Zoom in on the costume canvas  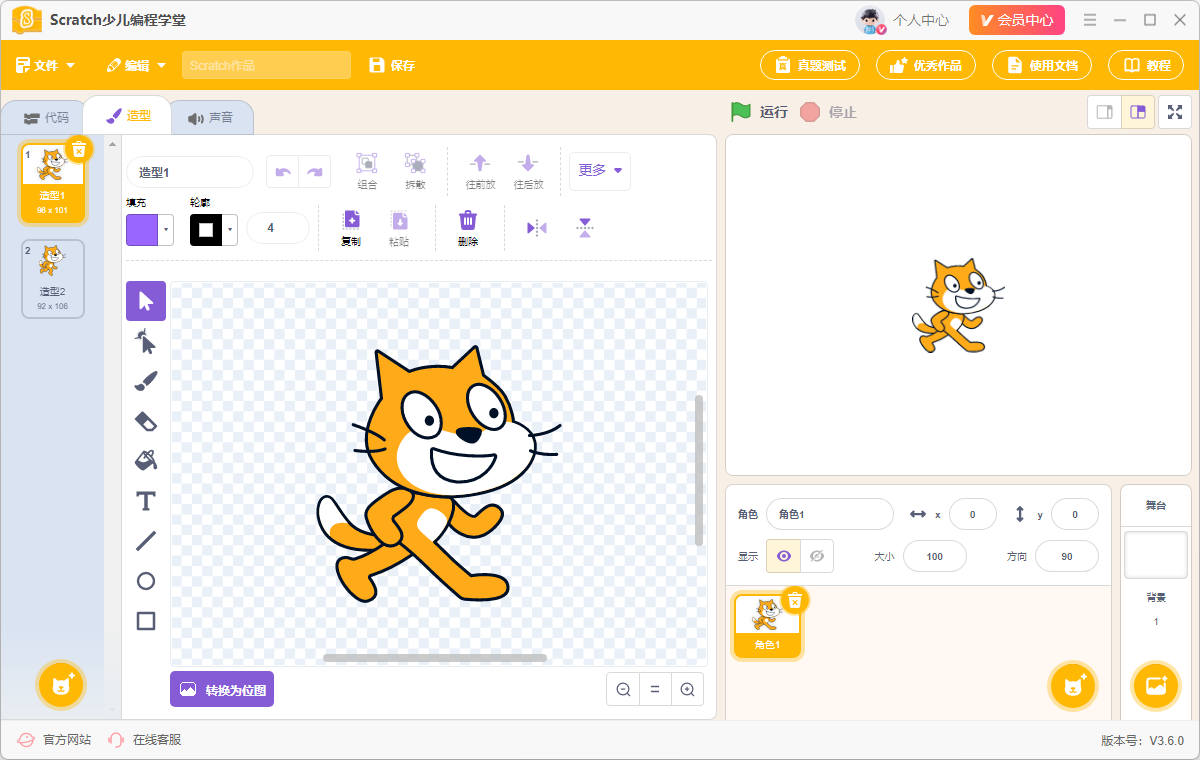coord(687,689)
